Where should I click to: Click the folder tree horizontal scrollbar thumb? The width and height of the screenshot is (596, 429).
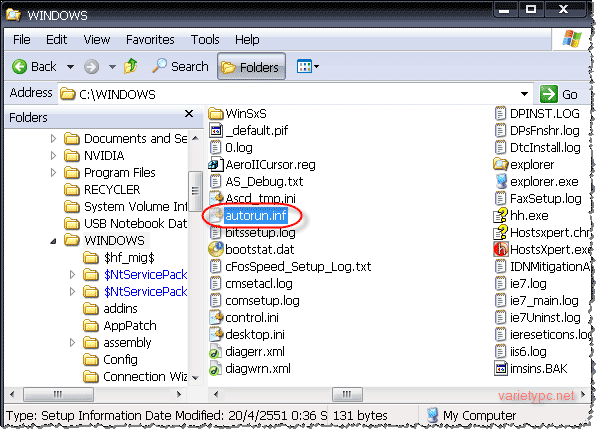58,394
